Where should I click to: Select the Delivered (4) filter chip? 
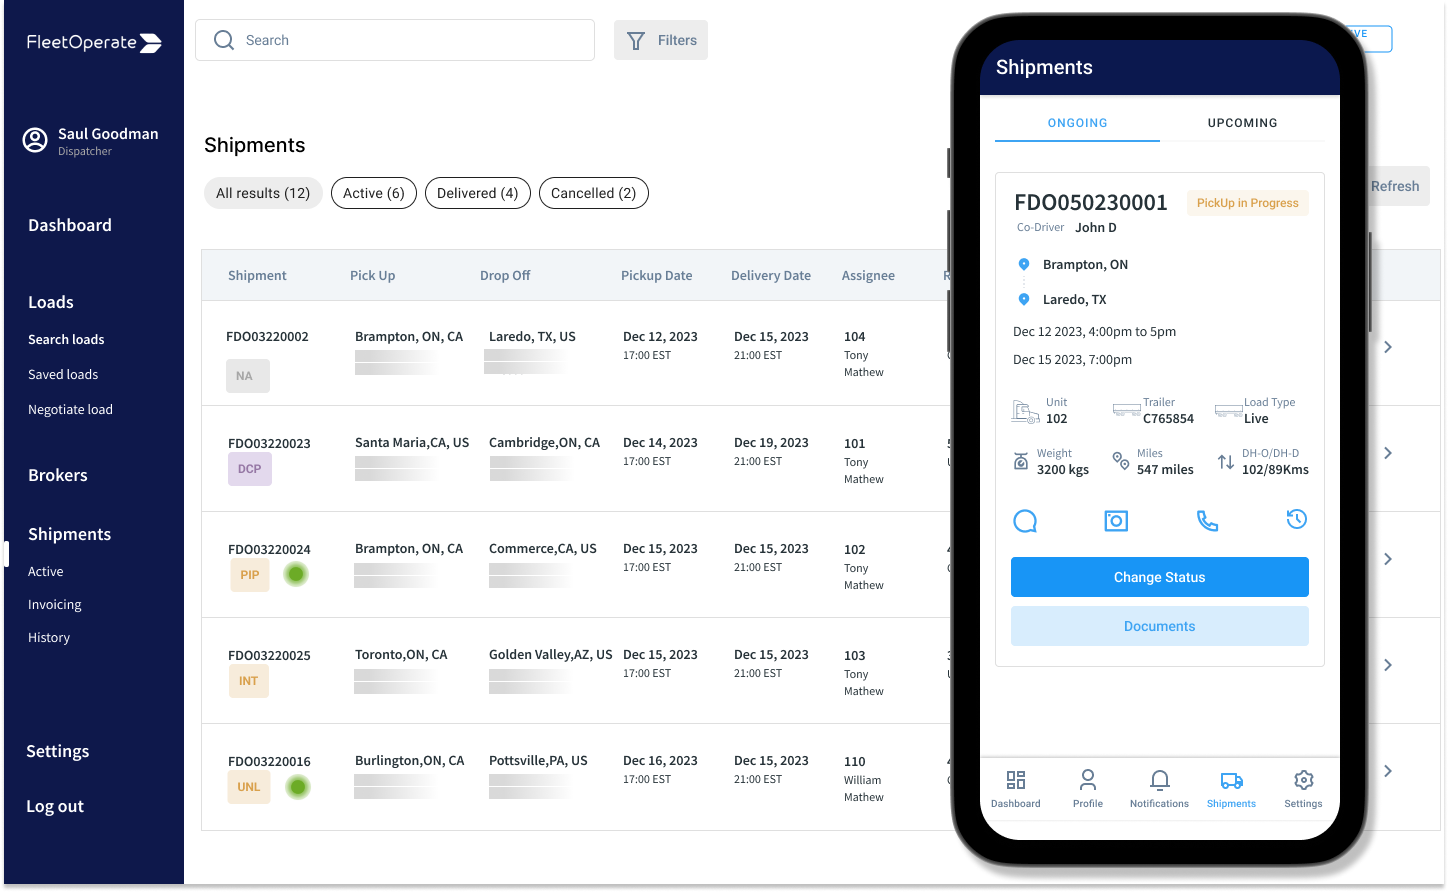tap(478, 193)
